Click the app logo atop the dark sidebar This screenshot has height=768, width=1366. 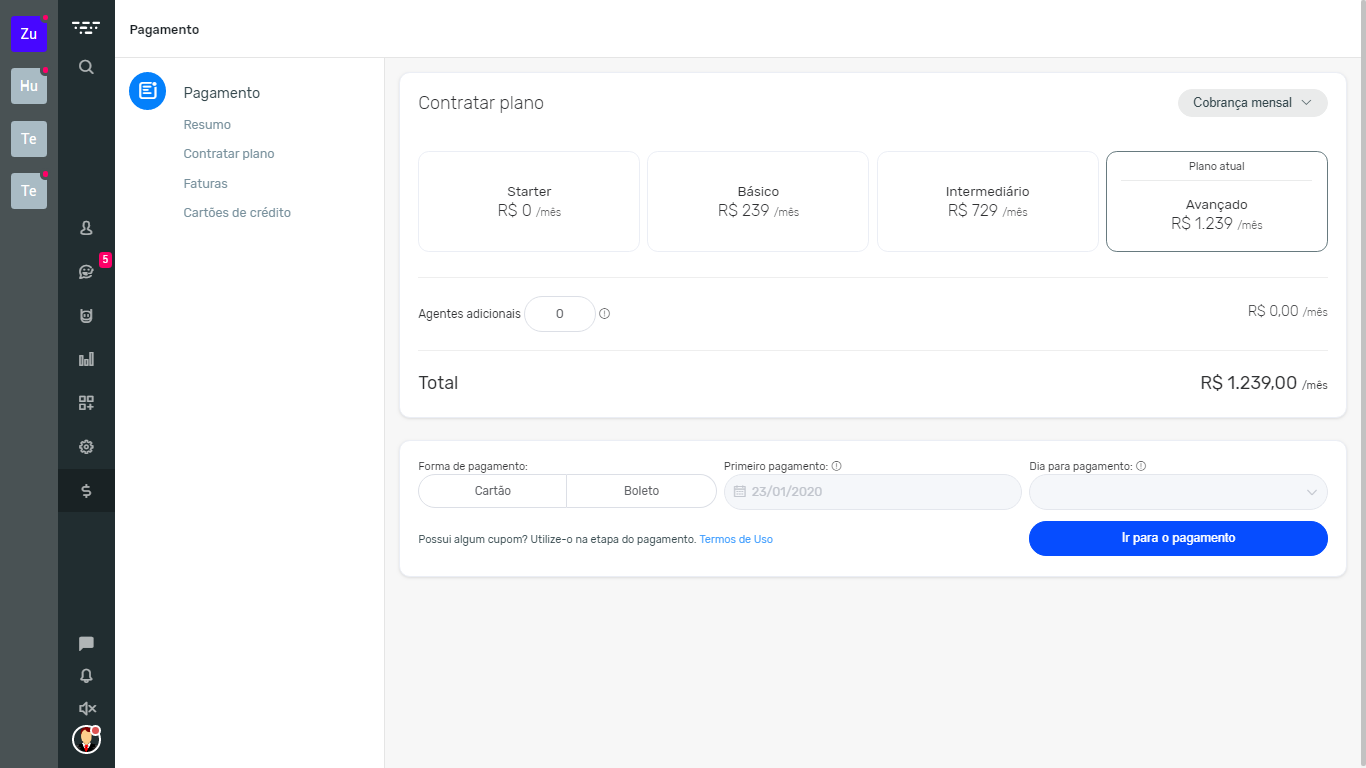[86, 28]
